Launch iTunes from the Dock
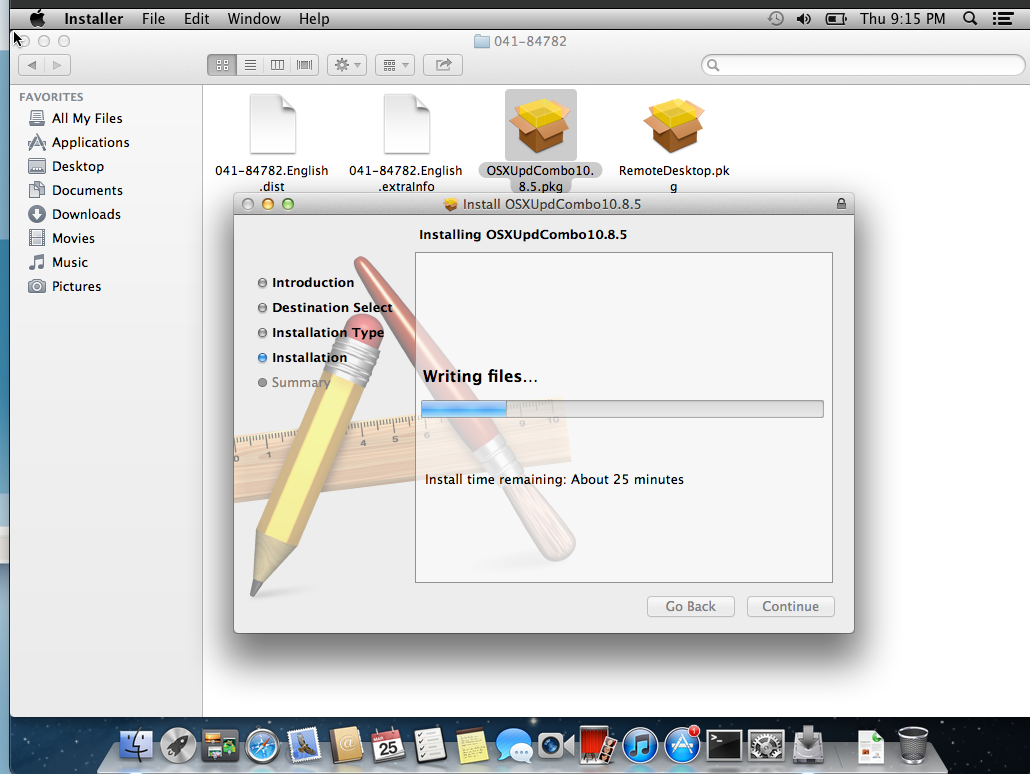Viewport: 1030px width, 774px height. pos(640,746)
